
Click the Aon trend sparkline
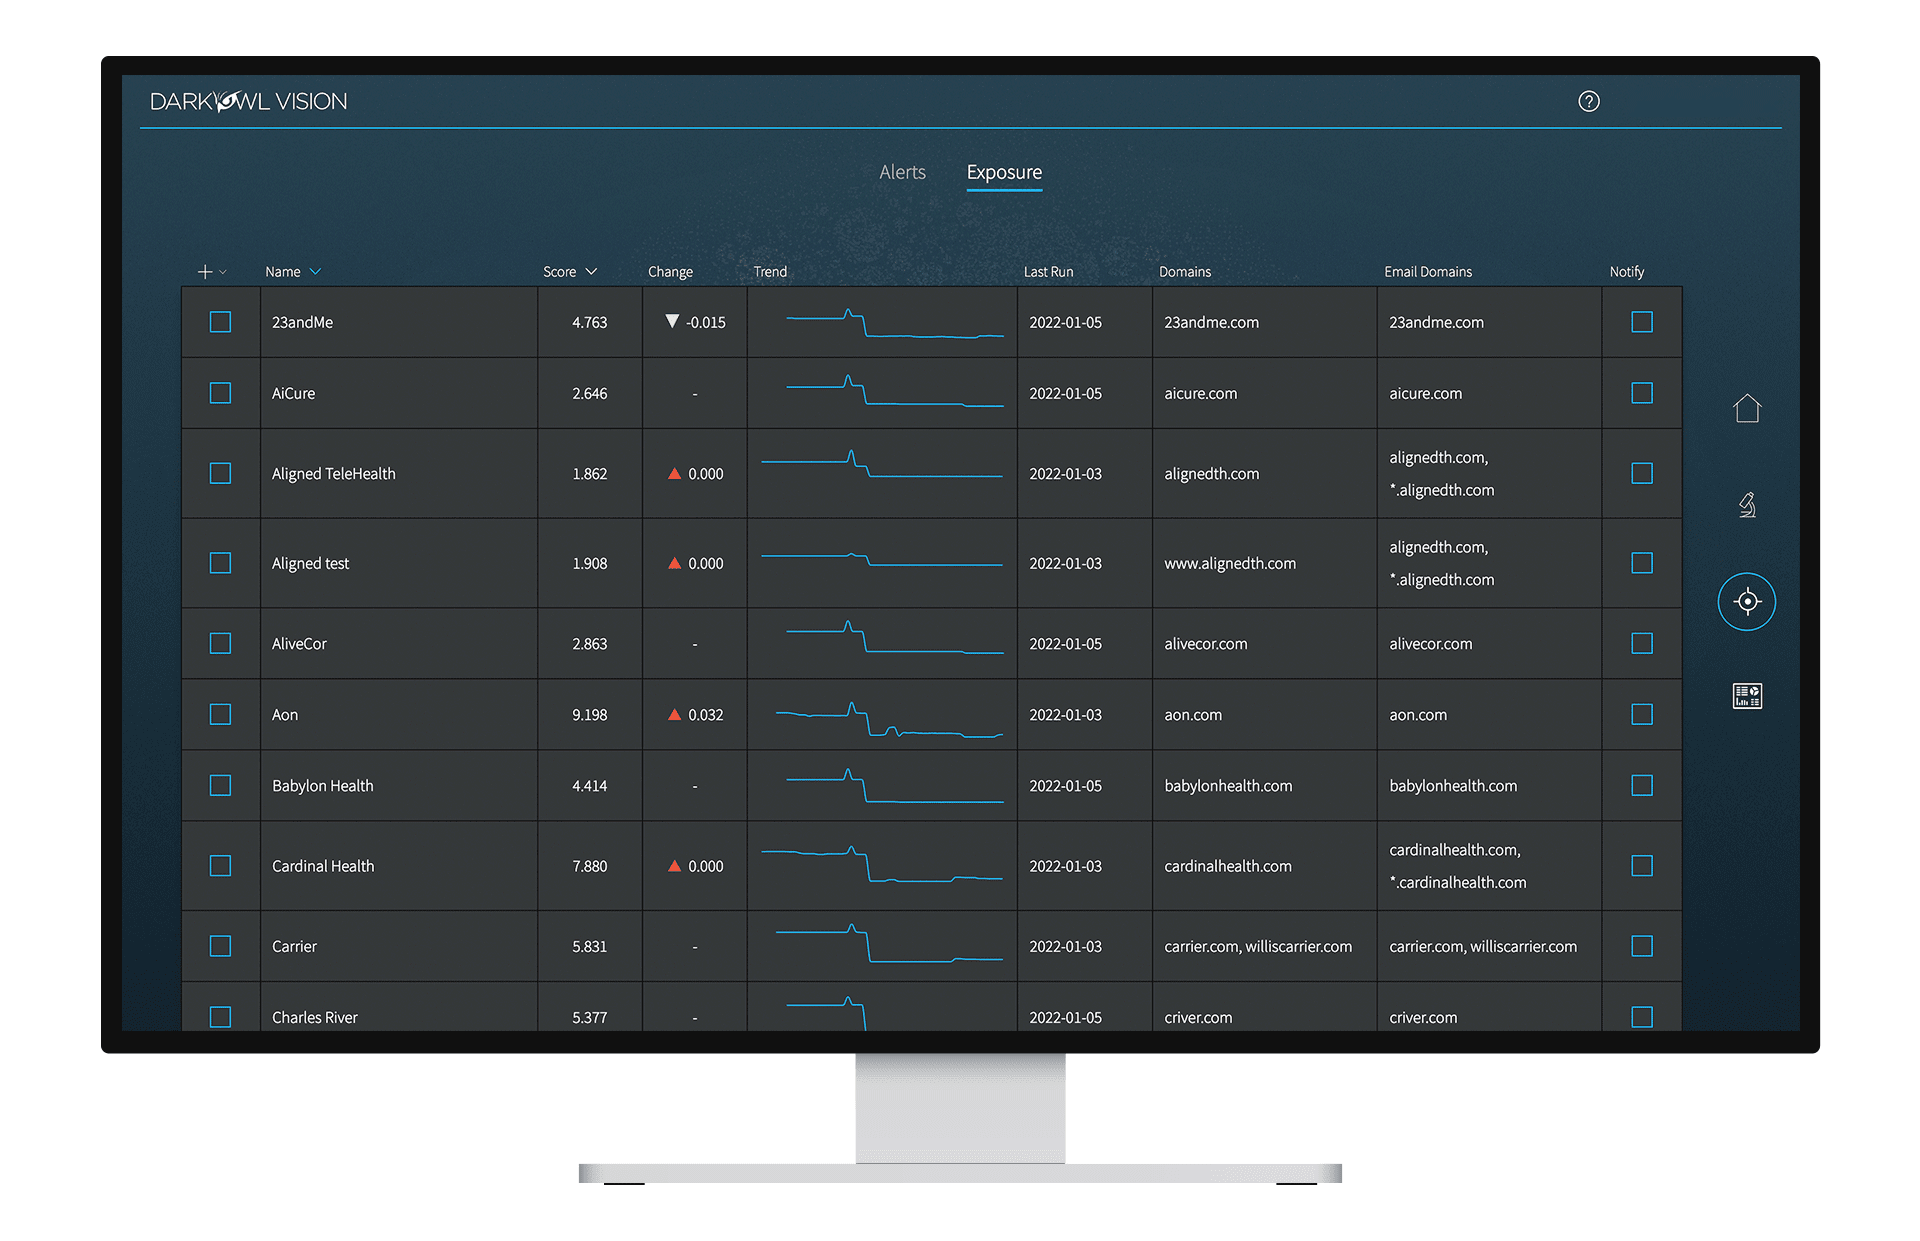tap(888, 720)
